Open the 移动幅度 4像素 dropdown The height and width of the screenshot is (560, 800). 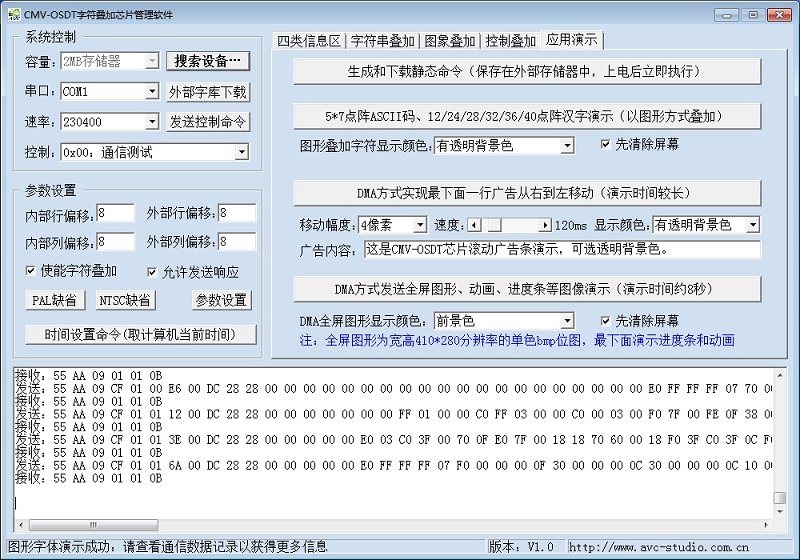click(x=420, y=225)
